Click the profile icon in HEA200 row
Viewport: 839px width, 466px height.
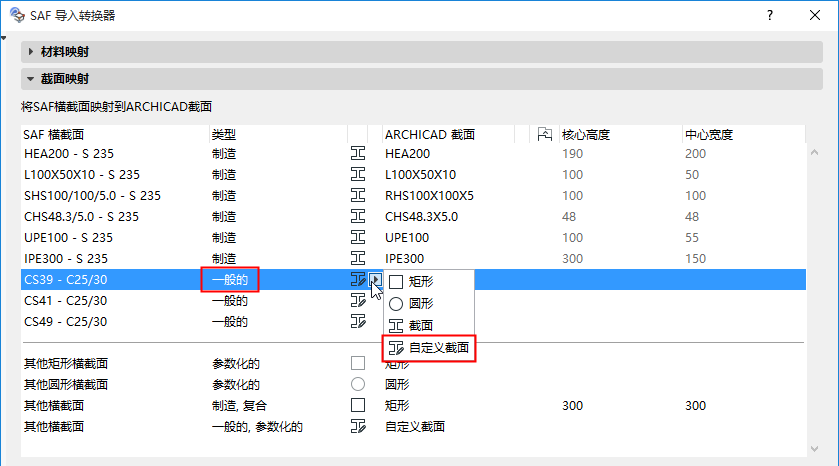coord(358,154)
